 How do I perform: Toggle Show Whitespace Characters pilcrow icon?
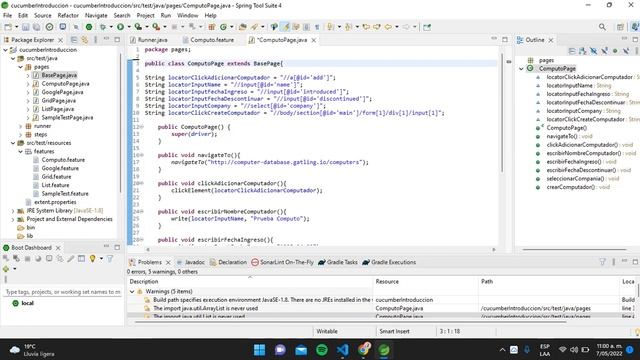coord(317,27)
